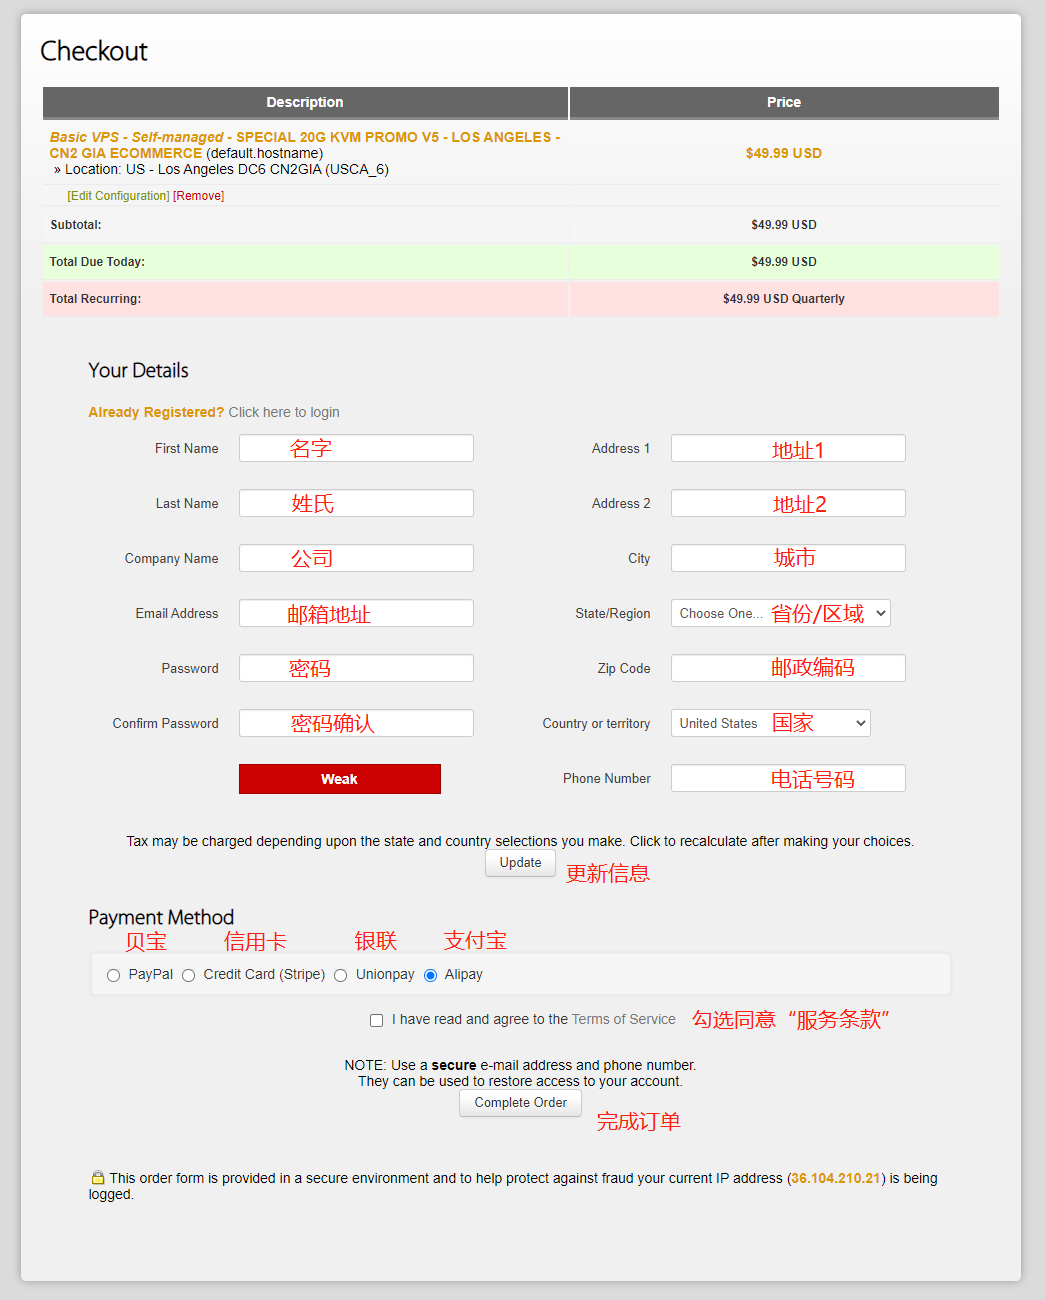The height and width of the screenshot is (1300, 1045).
Task: Open the Edit Configuration link
Action: (x=118, y=196)
